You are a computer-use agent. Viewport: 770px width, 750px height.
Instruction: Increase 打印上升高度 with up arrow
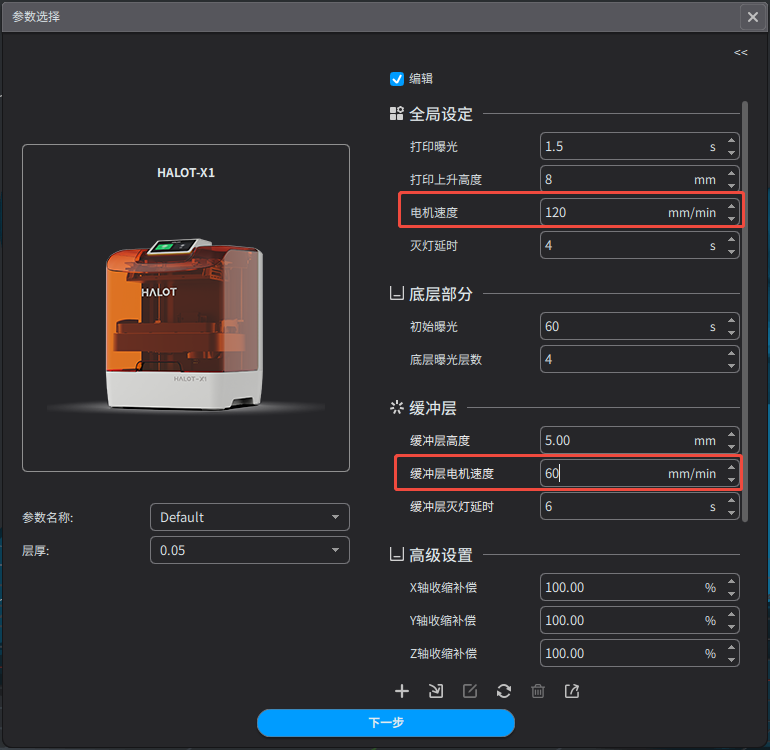pos(731,173)
